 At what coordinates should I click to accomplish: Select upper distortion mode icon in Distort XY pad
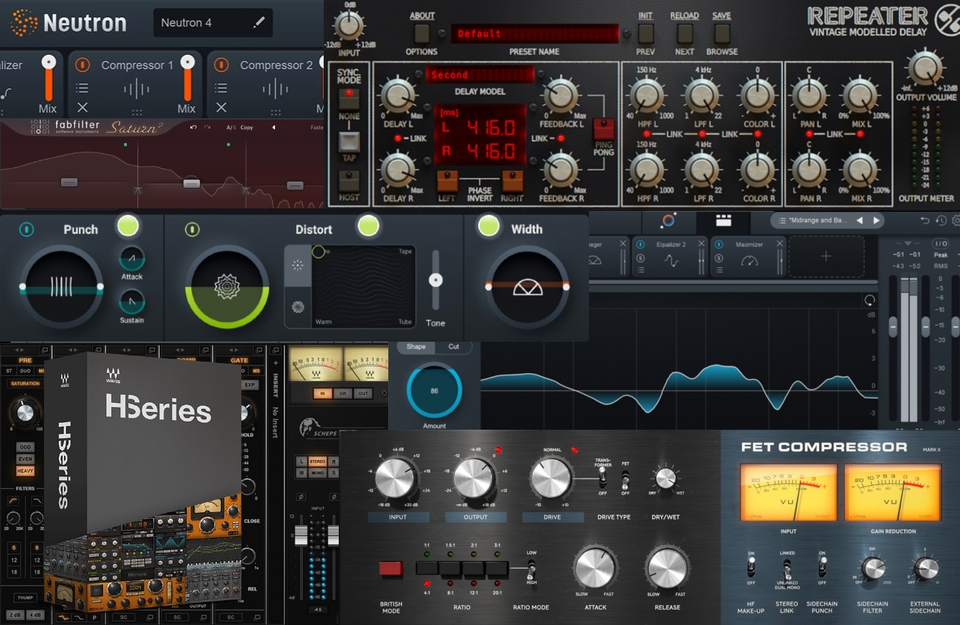298,265
